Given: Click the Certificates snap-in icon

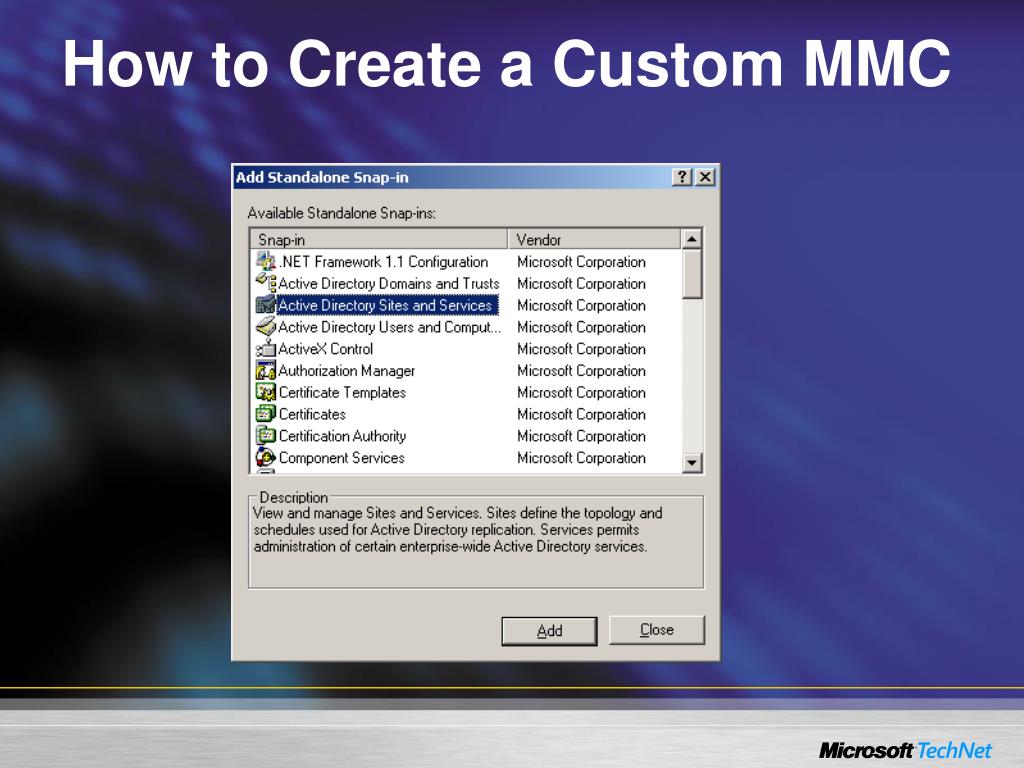Looking at the screenshot, I should point(266,413).
